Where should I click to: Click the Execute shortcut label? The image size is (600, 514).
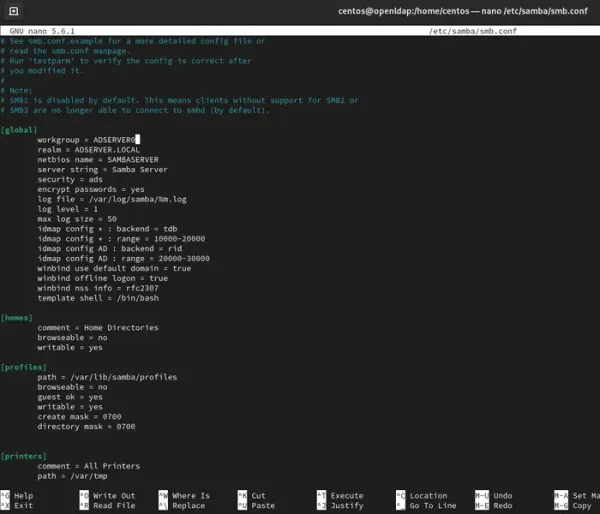tap(347, 495)
